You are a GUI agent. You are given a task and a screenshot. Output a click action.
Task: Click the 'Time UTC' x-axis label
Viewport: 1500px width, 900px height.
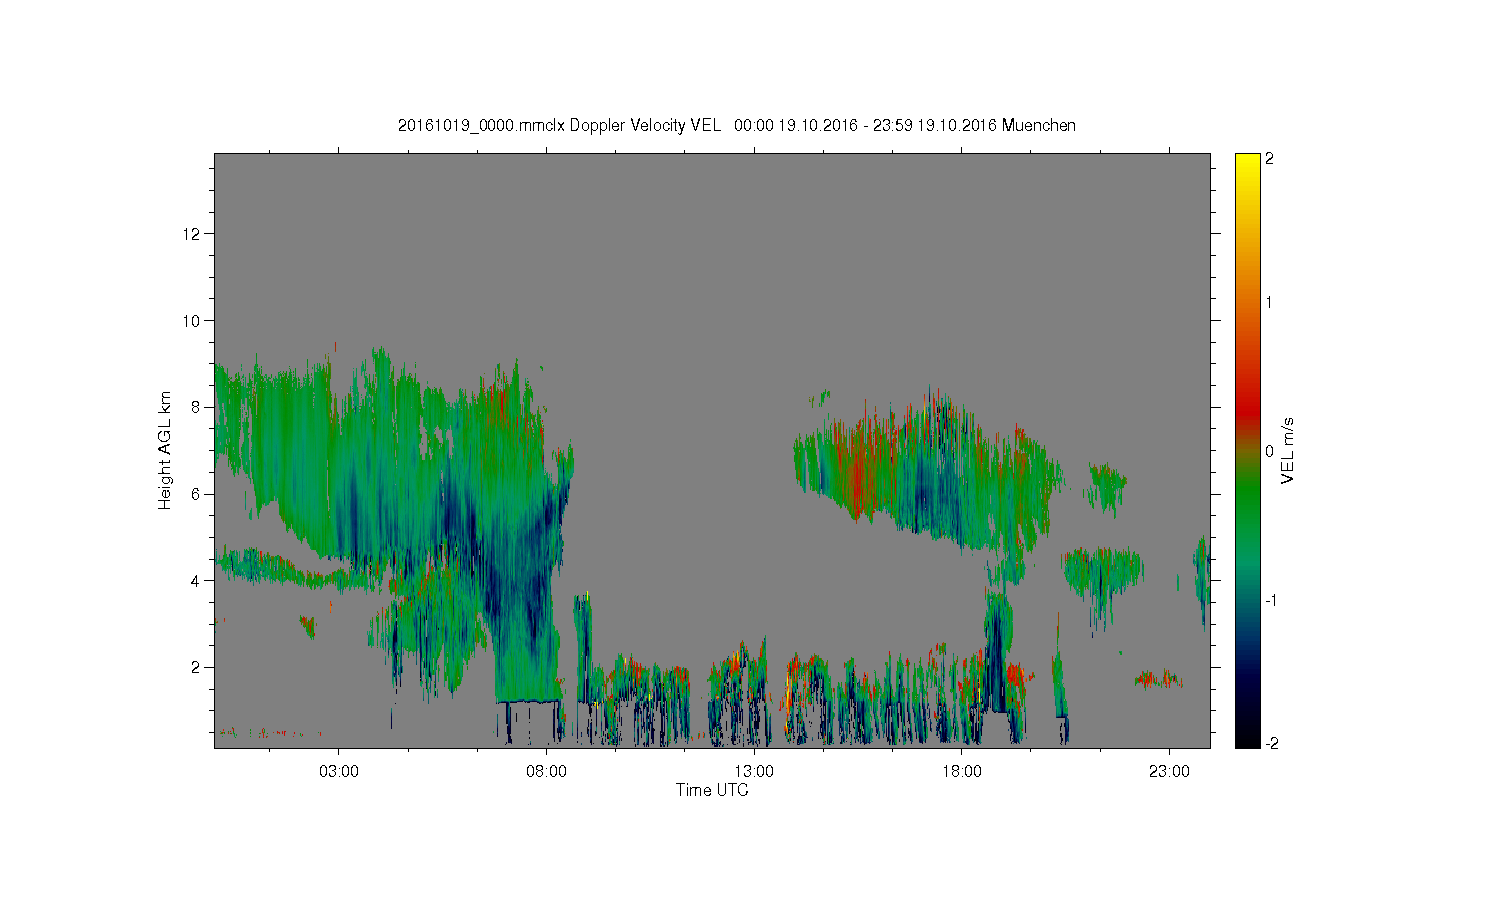point(712,790)
